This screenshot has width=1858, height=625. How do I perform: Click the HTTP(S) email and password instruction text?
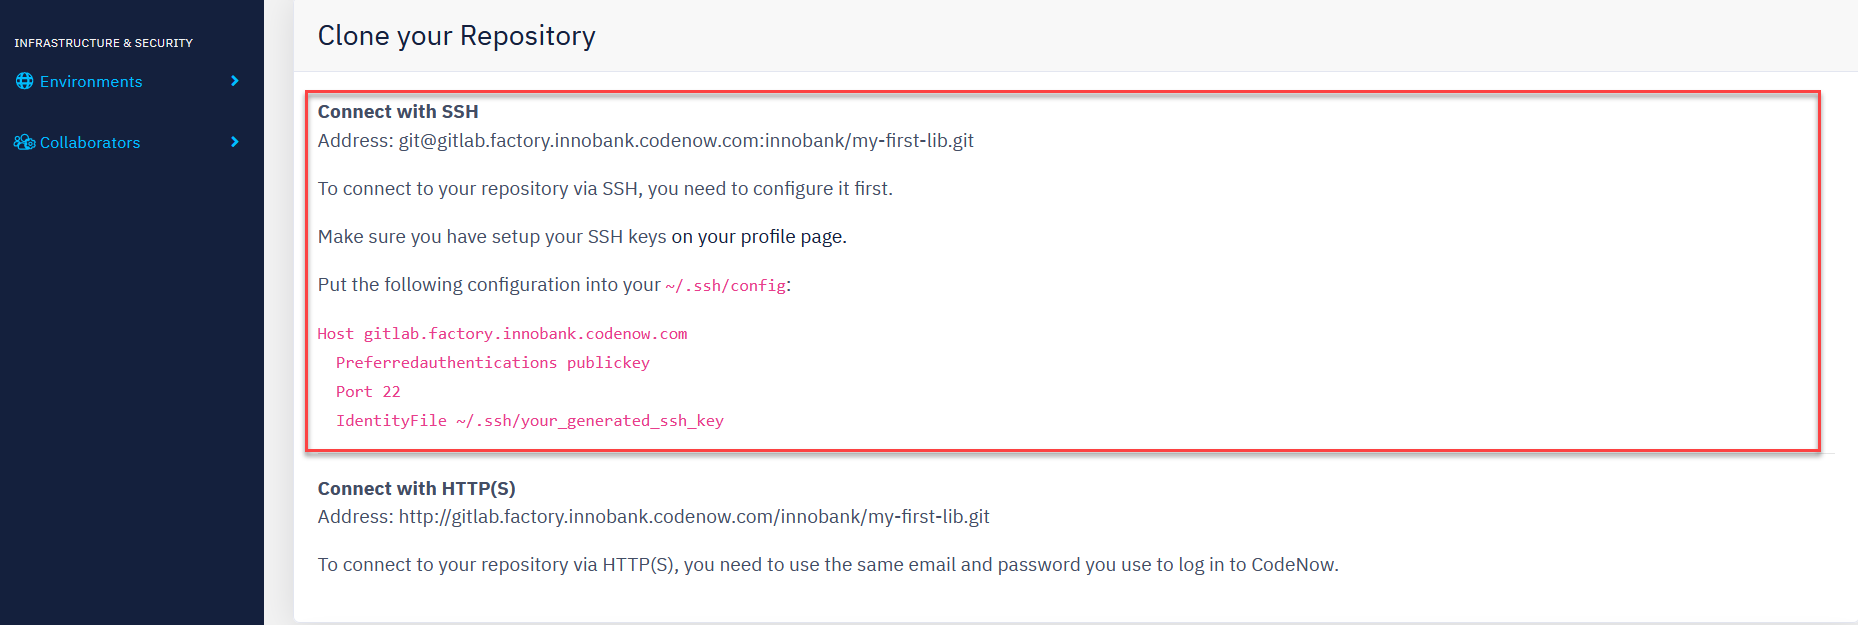pos(828,565)
